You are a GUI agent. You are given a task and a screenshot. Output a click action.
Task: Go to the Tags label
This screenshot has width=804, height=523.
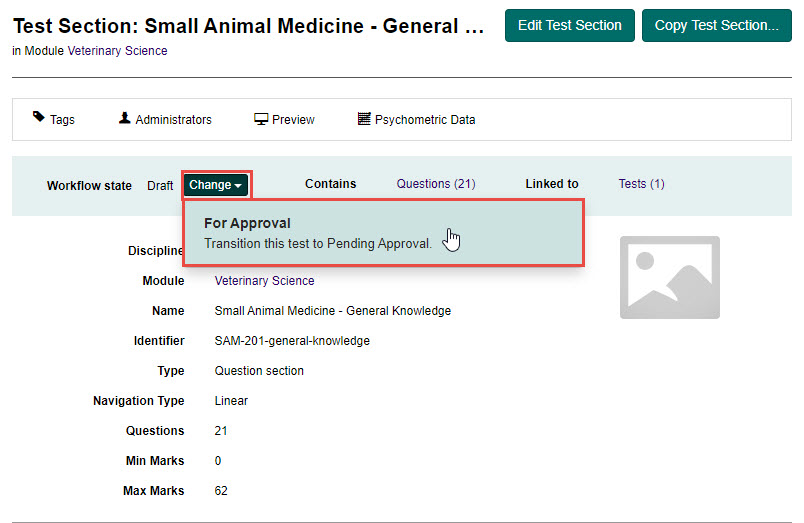pos(62,120)
